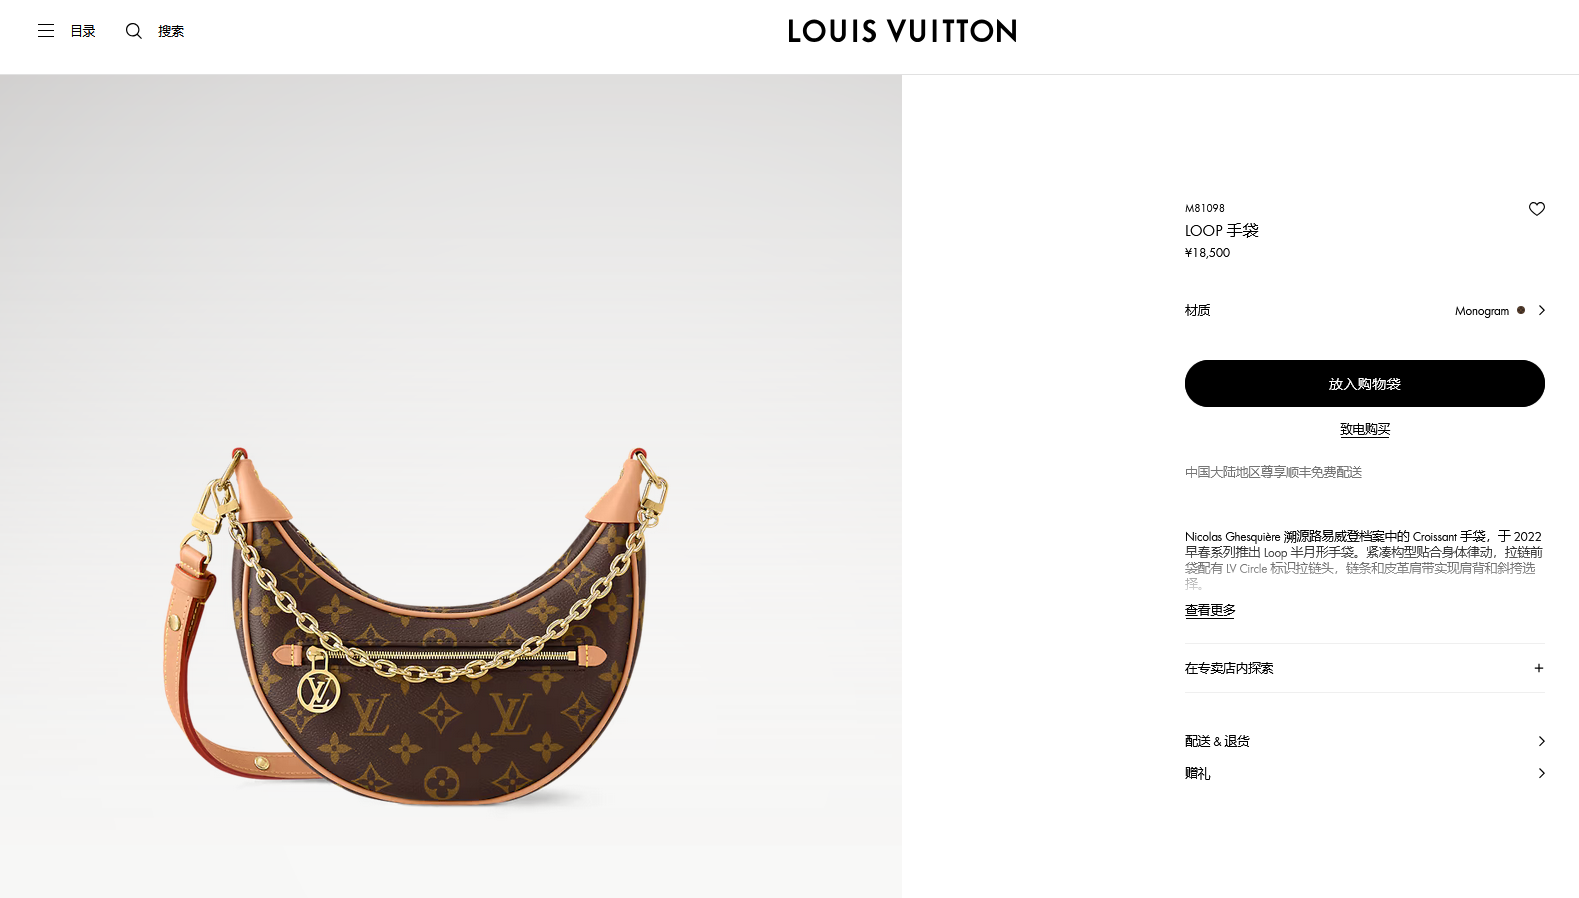Image resolution: width=1579 pixels, height=898 pixels.
Task: Open the hamburger menu icon
Action: point(46,31)
